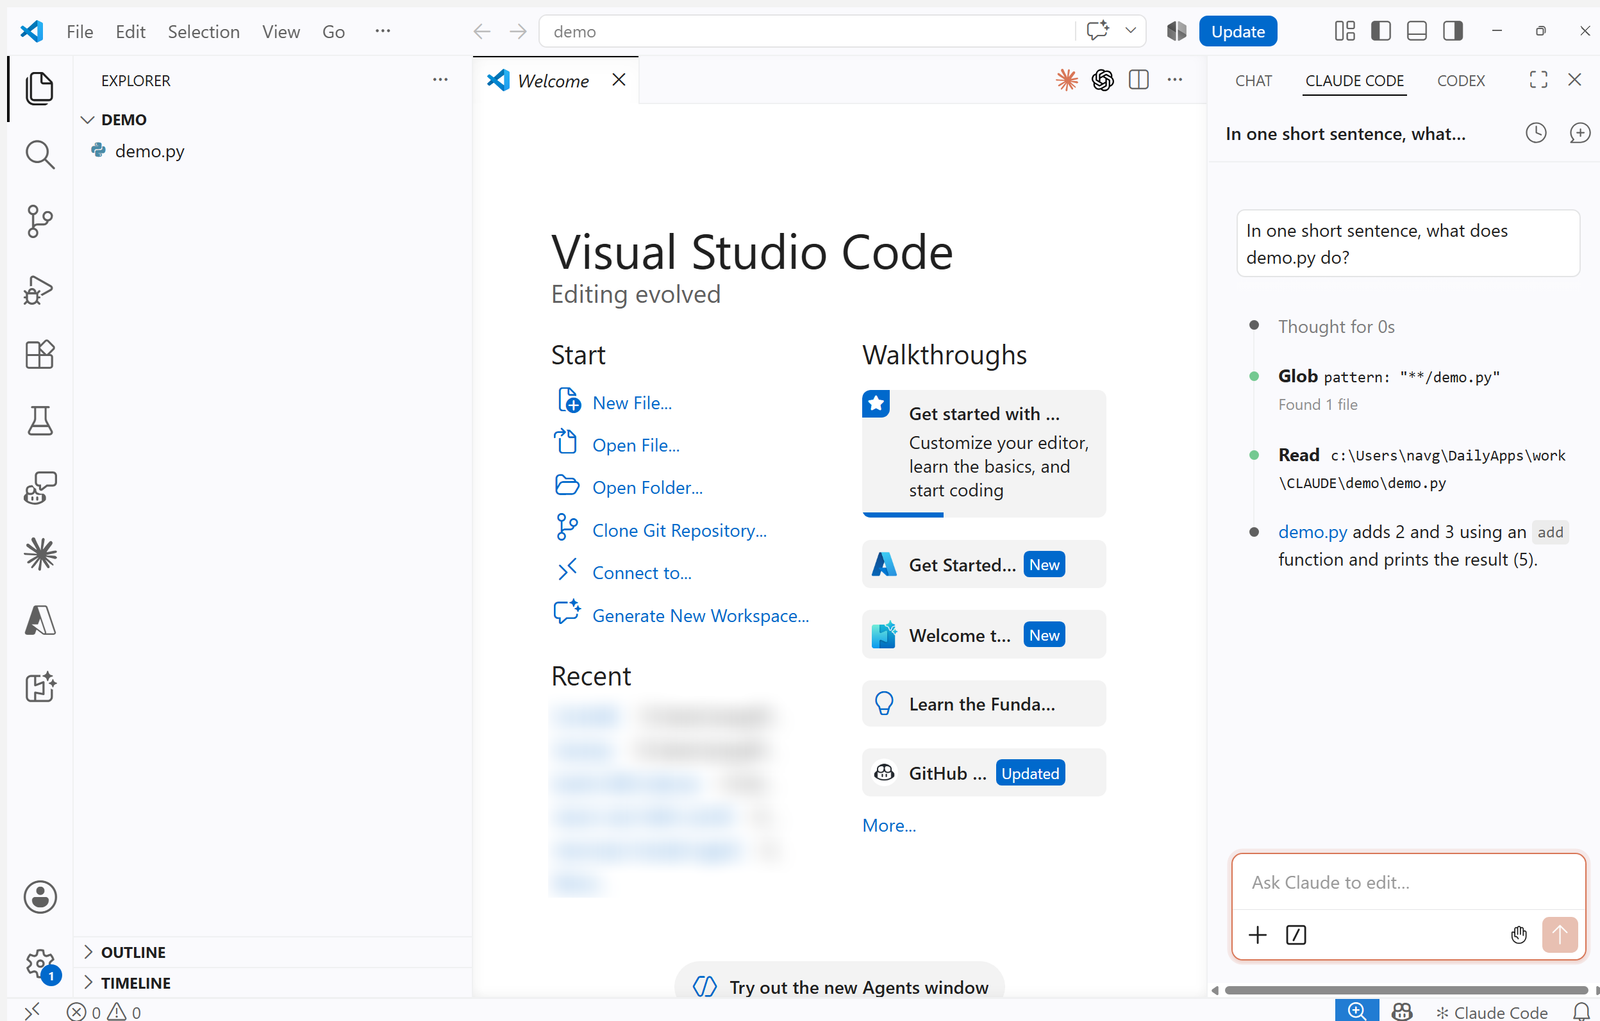Viewport: 1600px width, 1021px height.
Task: Open the Edit menu
Action: pyautogui.click(x=131, y=32)
